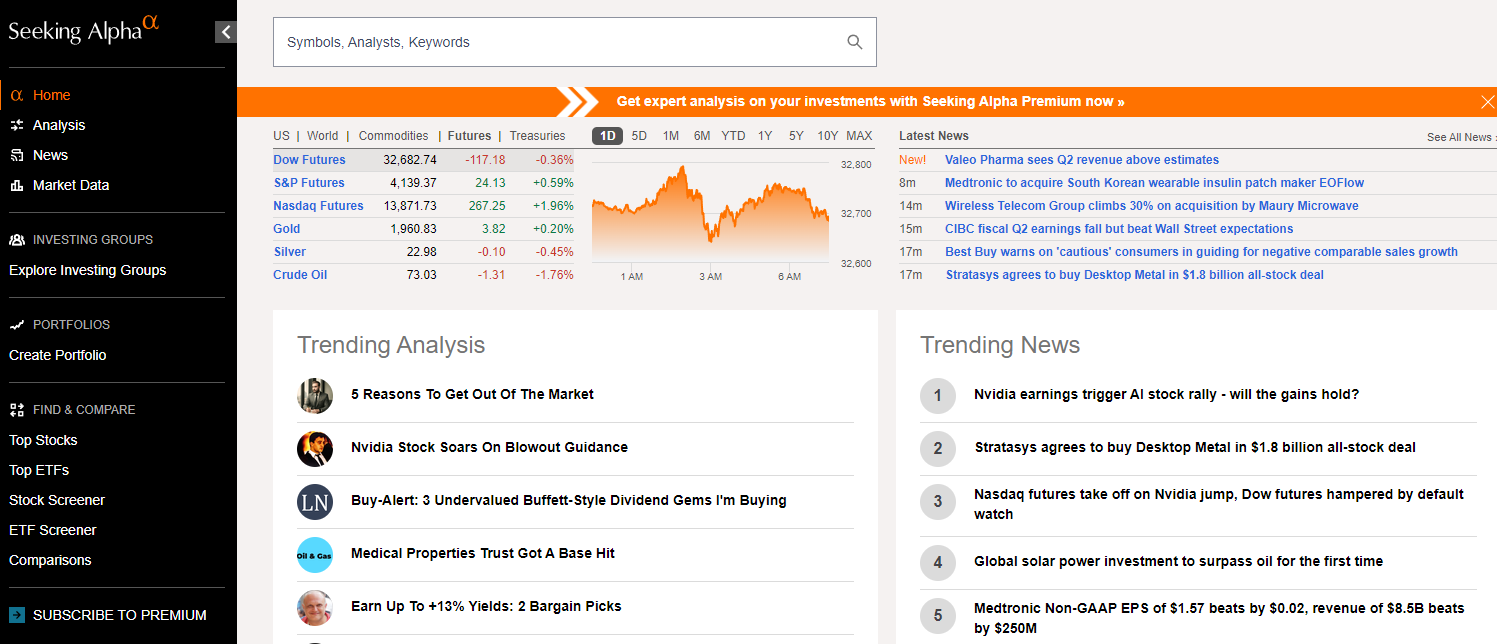Open Market Data in the sidebar
Screen dimensions: 1497x644
(x=71, y=185)
